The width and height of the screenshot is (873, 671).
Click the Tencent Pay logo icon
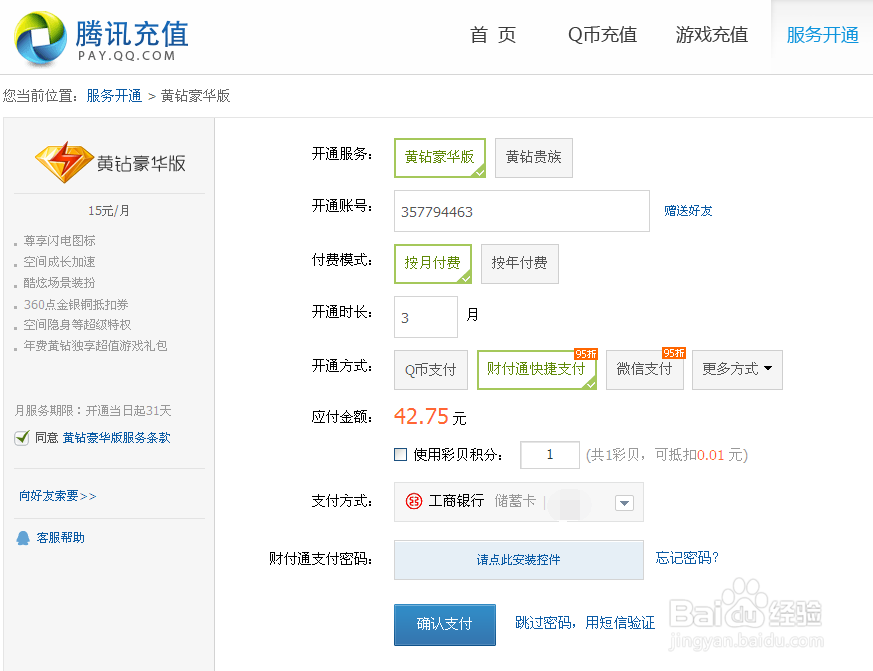coord(40,38)
